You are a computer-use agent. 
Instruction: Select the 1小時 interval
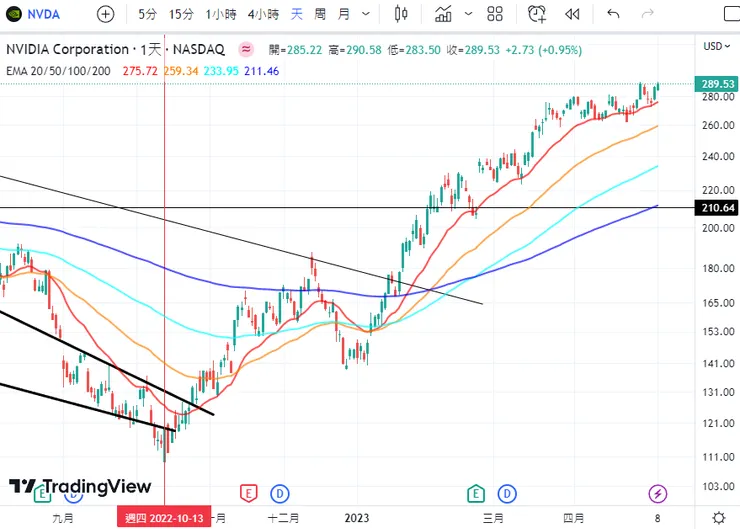(221, 14)
